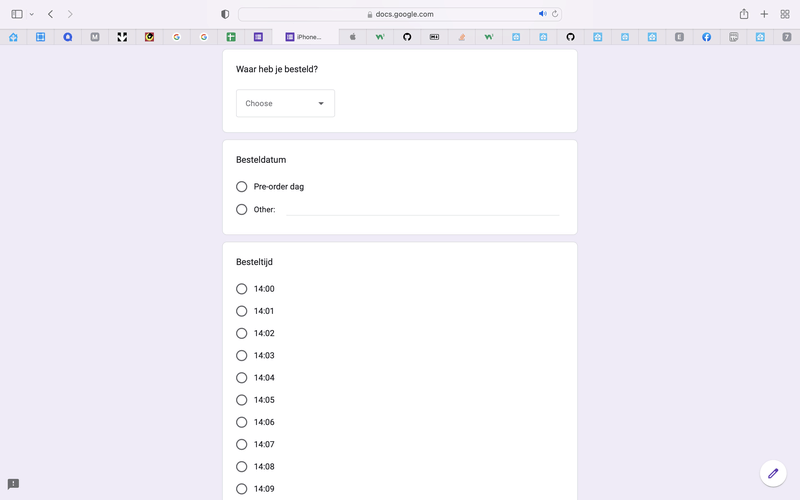Report a problem using exclamation icon
The width and height of the screenshot is (800, 500).
pyautogui.click(x=13, y=484)
